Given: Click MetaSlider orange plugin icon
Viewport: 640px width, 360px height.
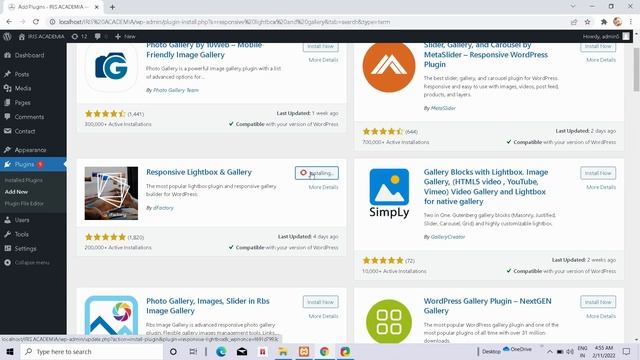Looking at the screenshot, I should [x=389, y=66].
